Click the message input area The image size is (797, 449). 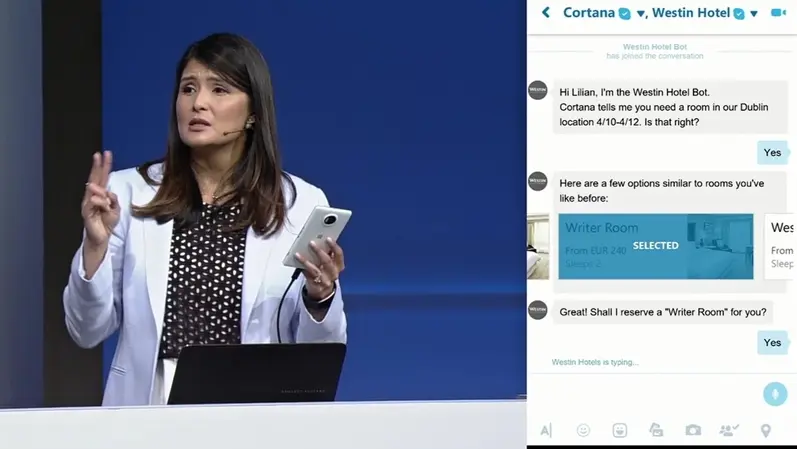tap(645, 394)
